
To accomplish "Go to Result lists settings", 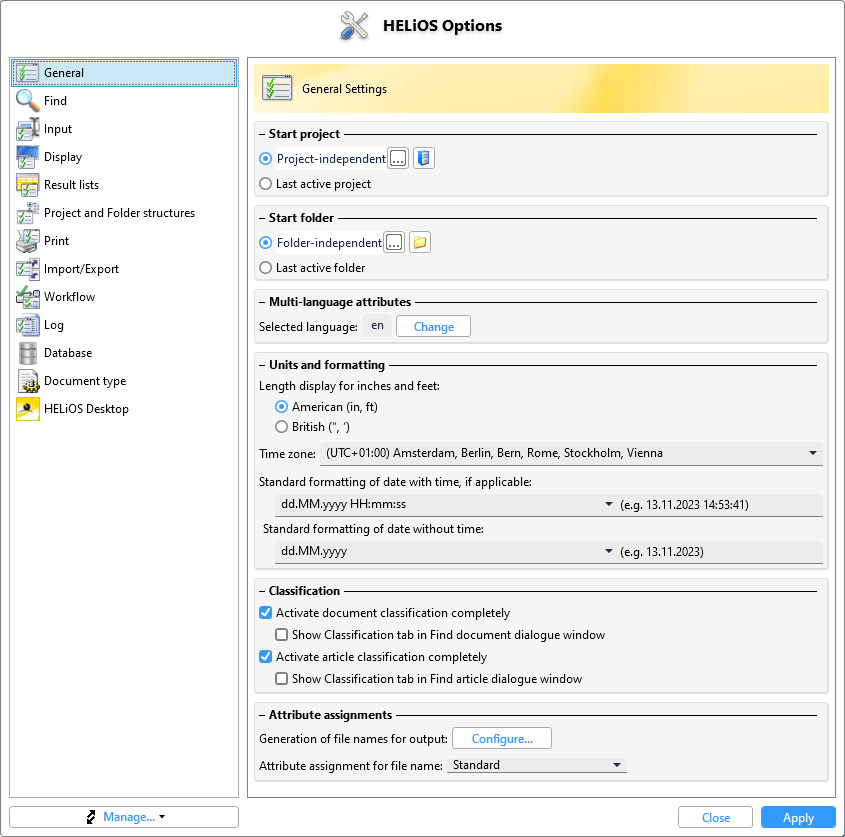I will [124, 185].
